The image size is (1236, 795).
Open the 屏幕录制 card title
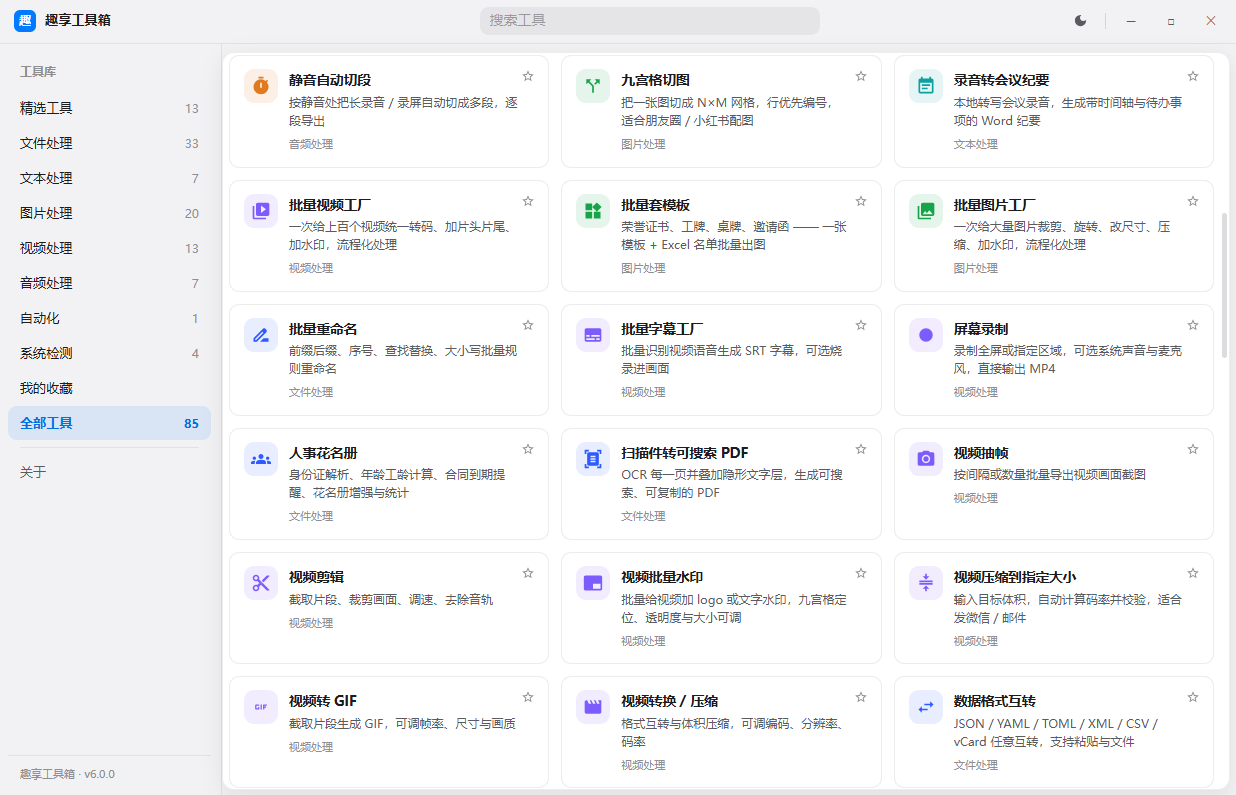pos(981,329)
